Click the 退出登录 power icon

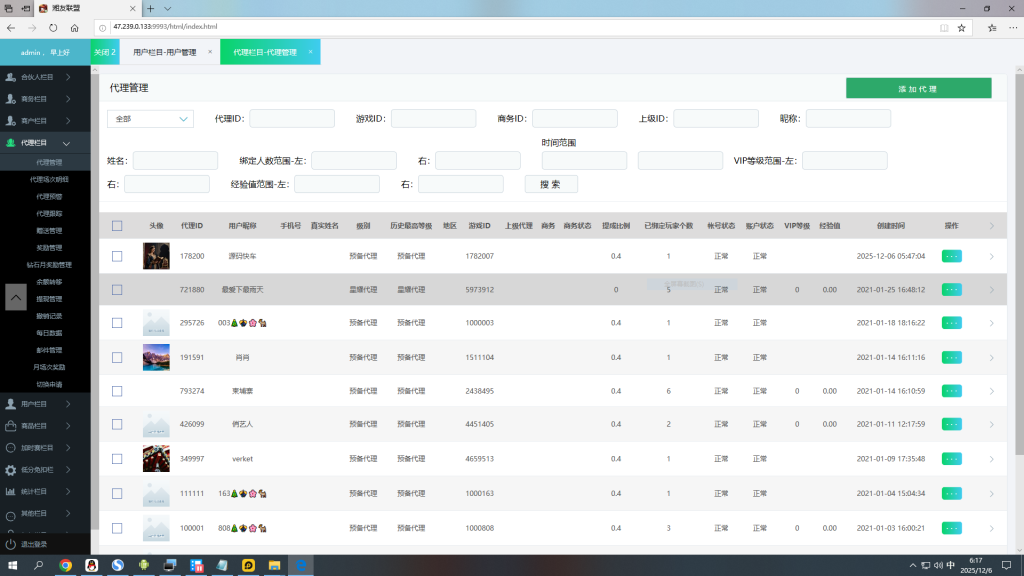(x=11, y=544)
